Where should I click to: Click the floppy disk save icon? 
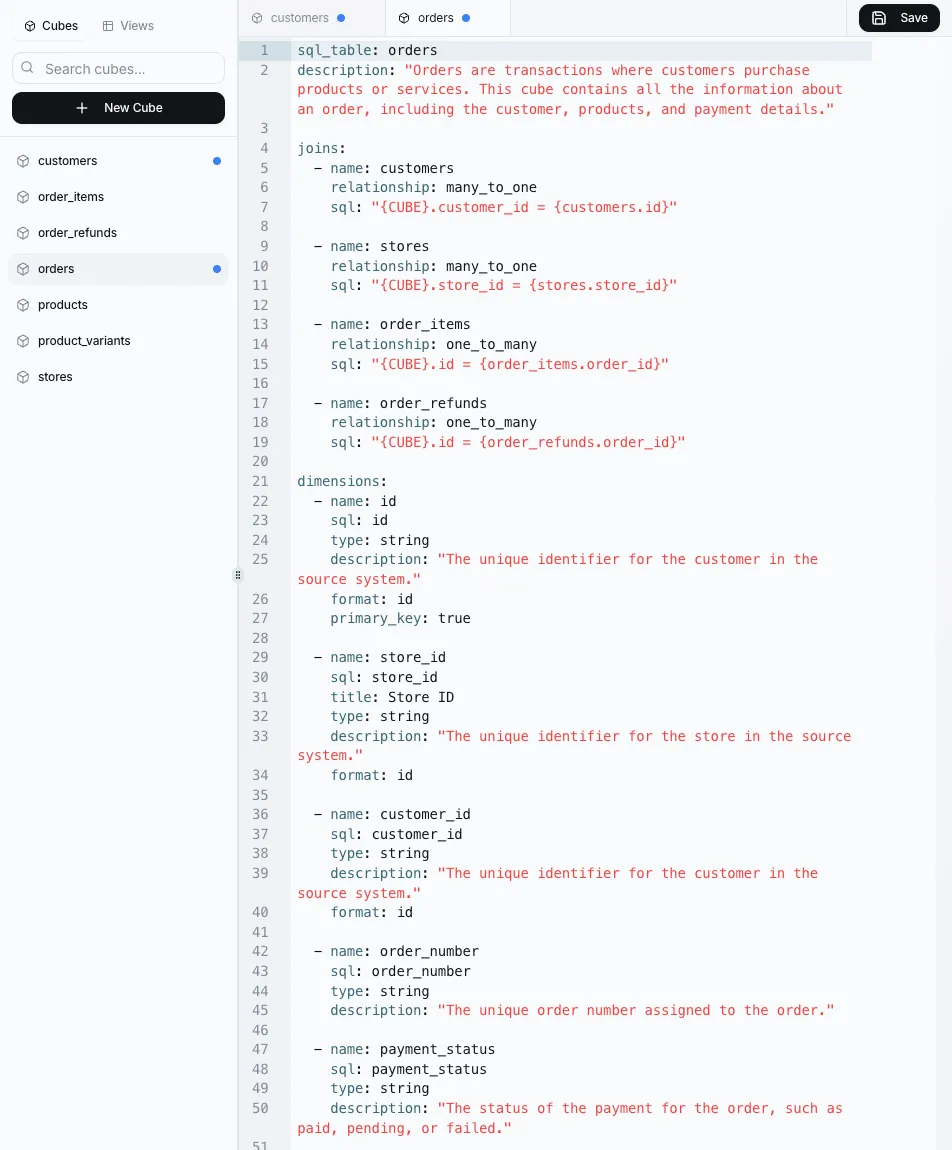click(x=879, y=18)
